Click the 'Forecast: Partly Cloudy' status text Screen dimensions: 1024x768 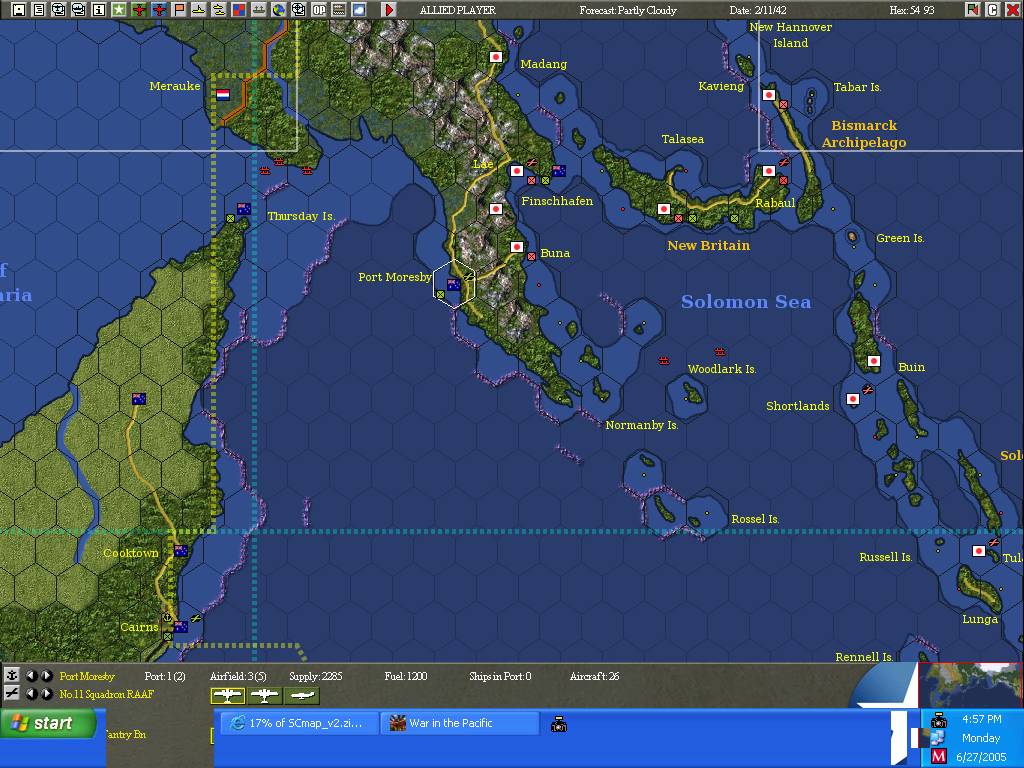[628, 10]
